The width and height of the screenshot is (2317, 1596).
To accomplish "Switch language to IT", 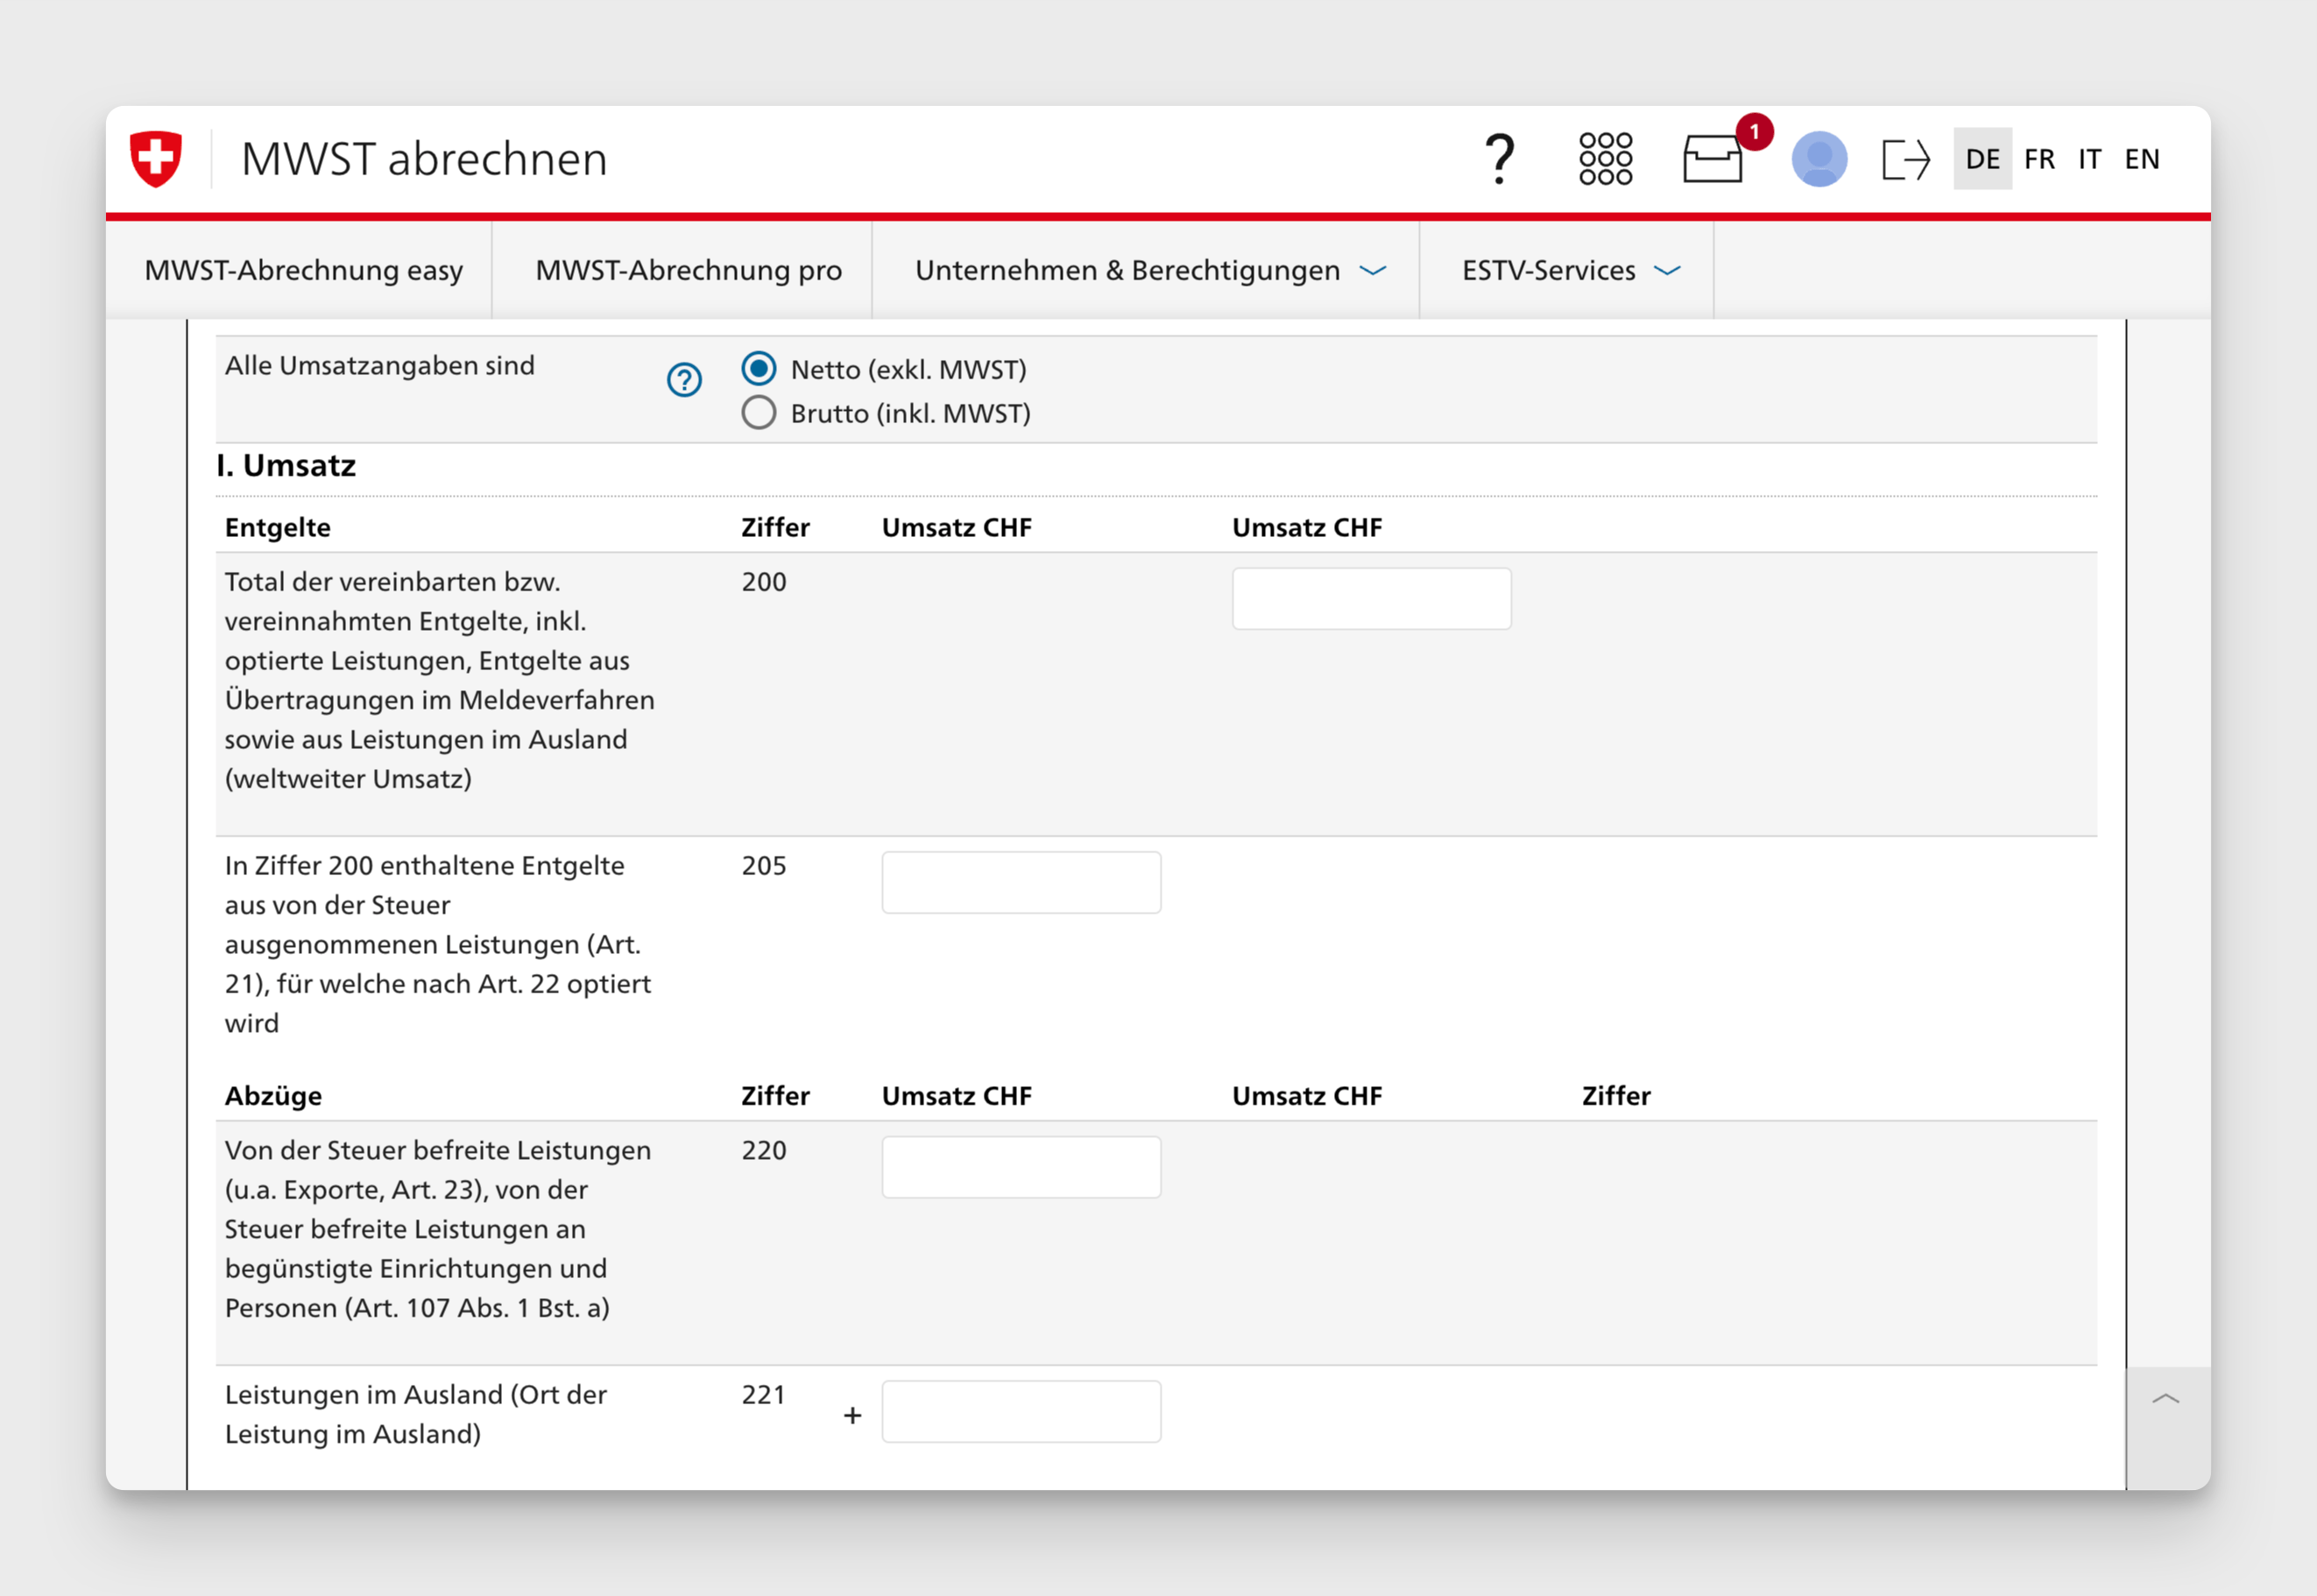I will tap(2089, 159).
